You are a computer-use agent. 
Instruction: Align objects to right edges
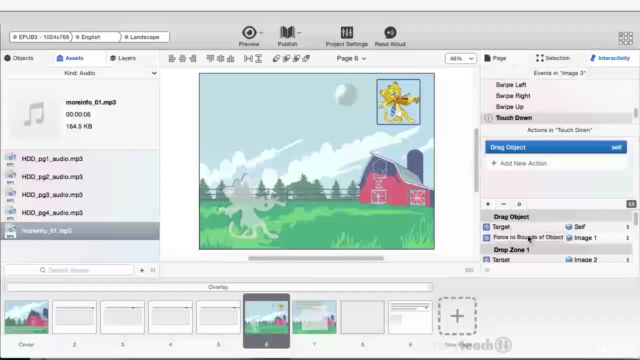point(193,58)
